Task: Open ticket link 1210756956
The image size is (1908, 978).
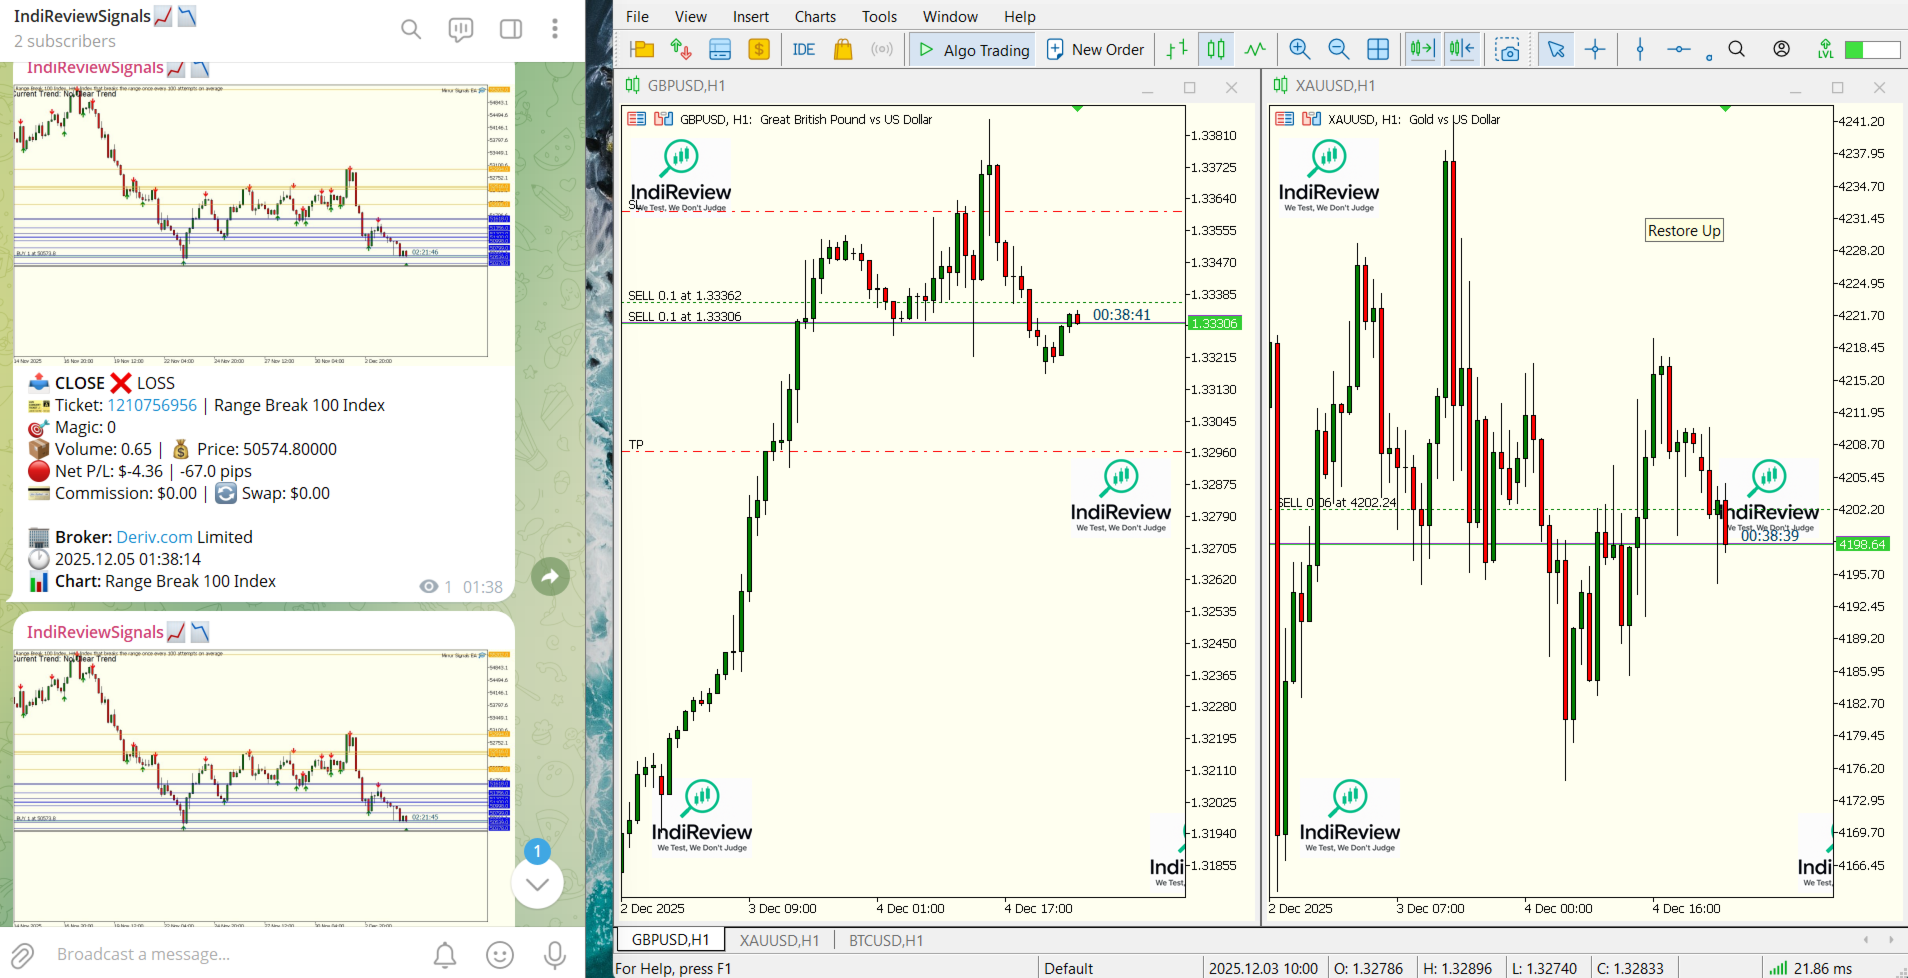Action: point(152,405)
